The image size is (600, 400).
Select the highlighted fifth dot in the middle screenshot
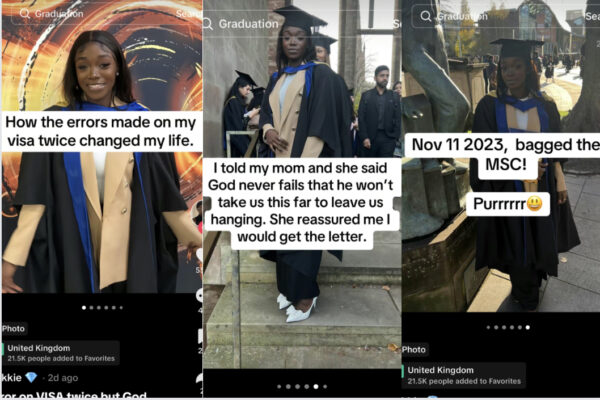click(x=316, y=387)
